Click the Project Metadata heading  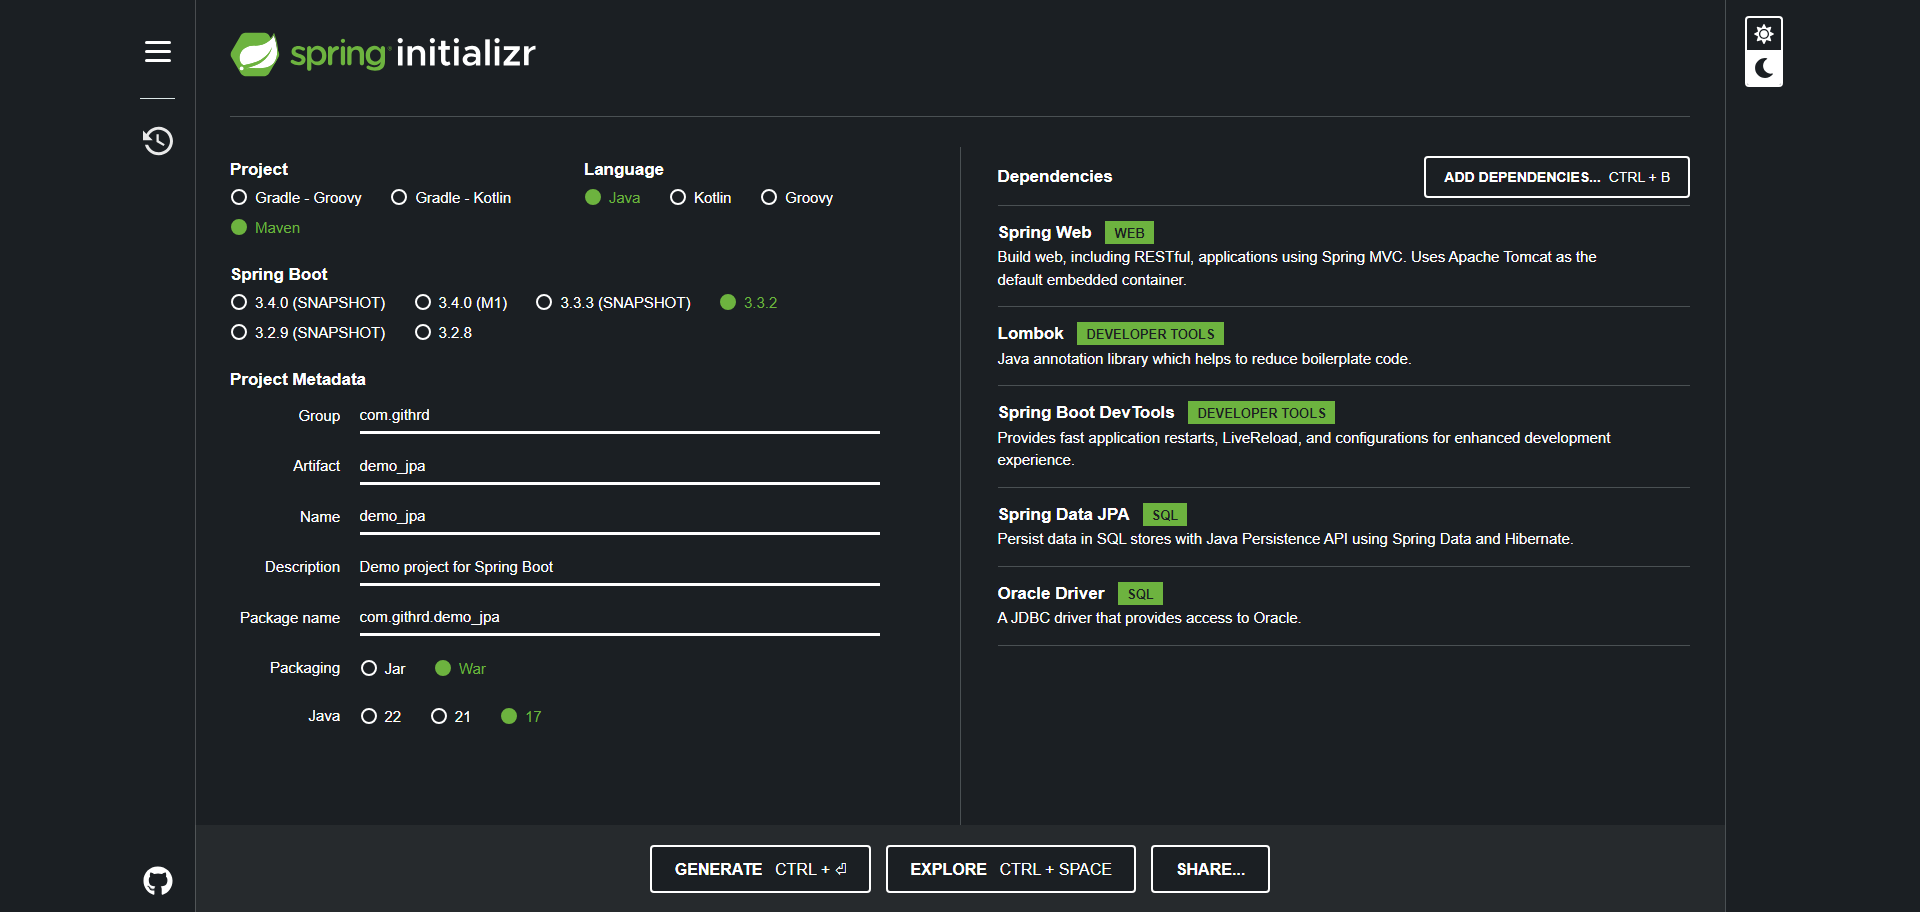tap(298, 380)
